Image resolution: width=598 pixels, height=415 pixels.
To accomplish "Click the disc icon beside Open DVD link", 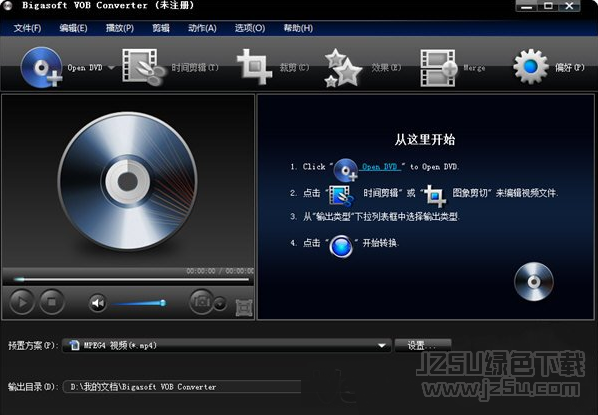I will click(345, 170).
